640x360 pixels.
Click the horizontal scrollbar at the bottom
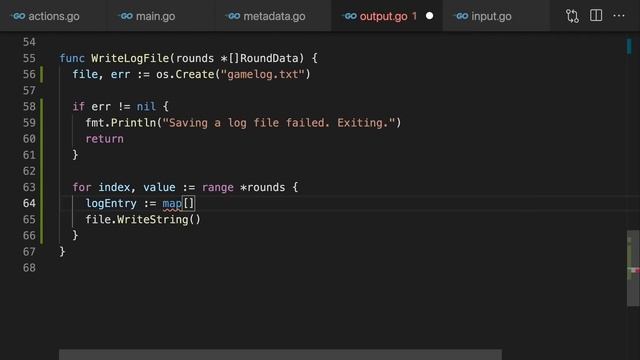pyautogui.click(x=280, y=354)
